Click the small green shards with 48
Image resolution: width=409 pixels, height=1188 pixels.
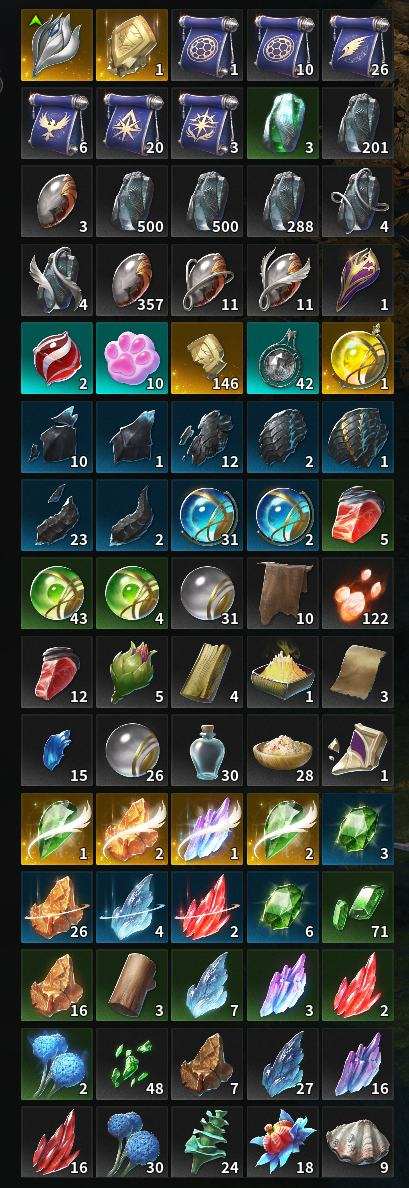click(x=132, y=1064)
